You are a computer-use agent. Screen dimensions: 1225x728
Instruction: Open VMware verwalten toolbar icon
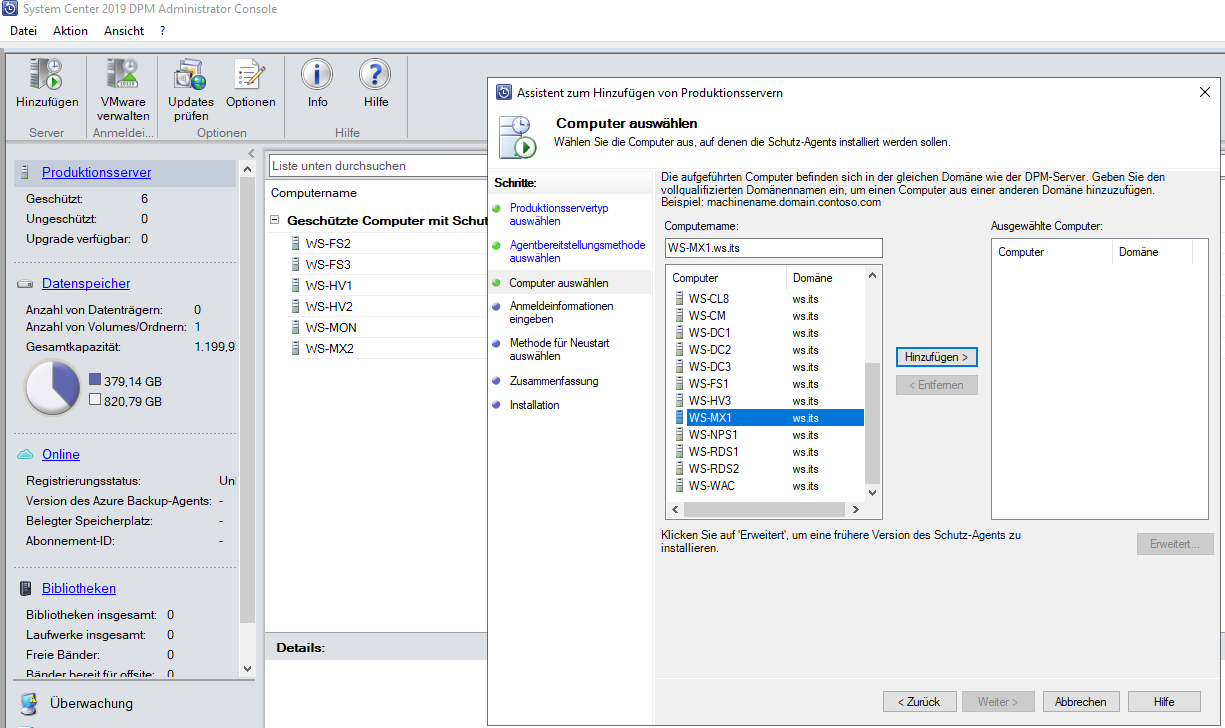point(123,75)
